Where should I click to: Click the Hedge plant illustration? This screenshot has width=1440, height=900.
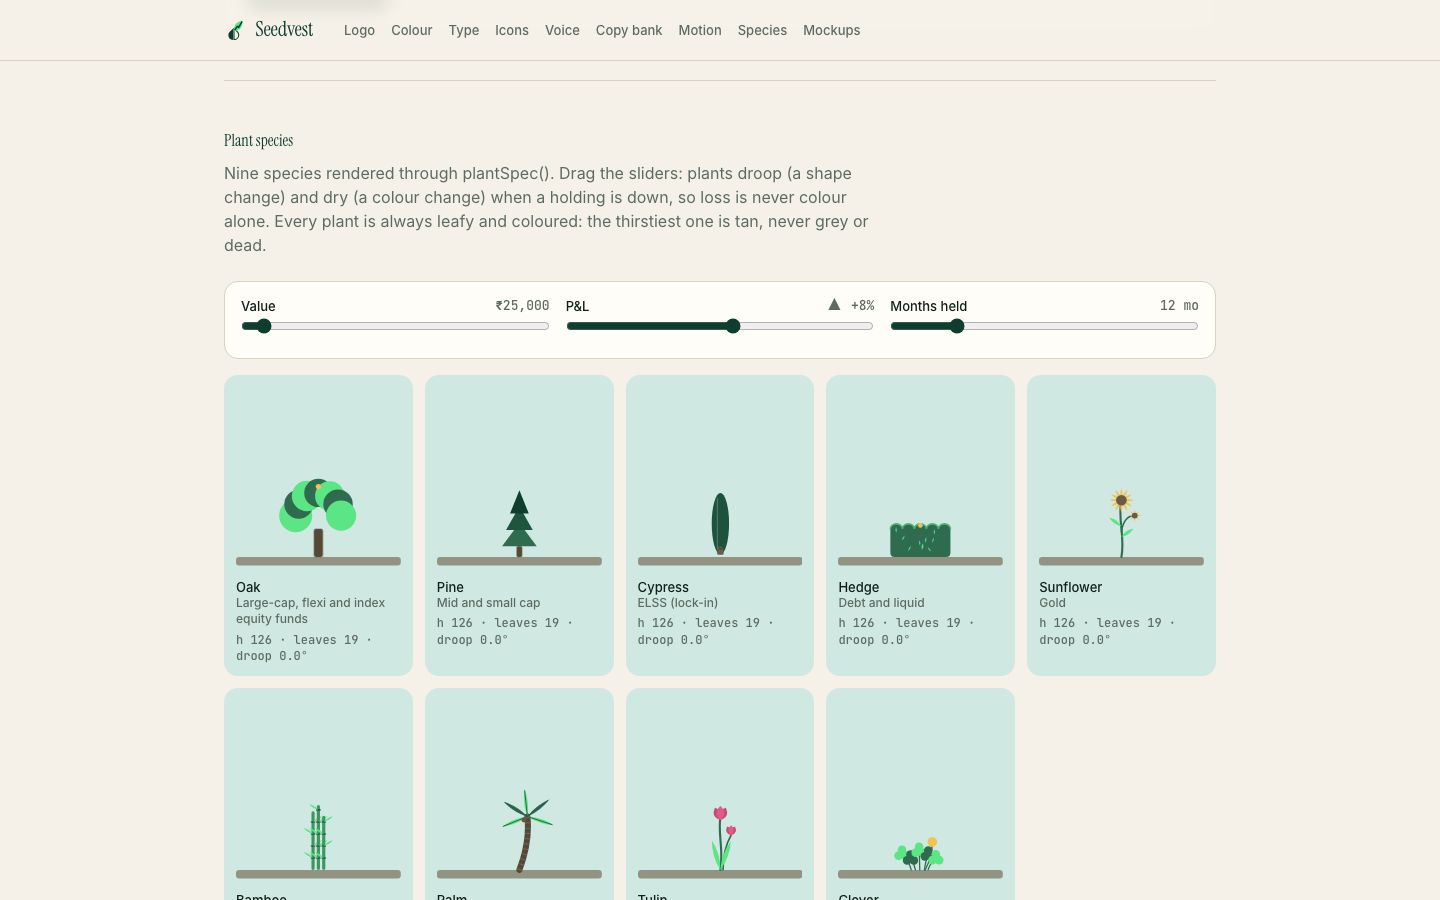coord(920,539)
